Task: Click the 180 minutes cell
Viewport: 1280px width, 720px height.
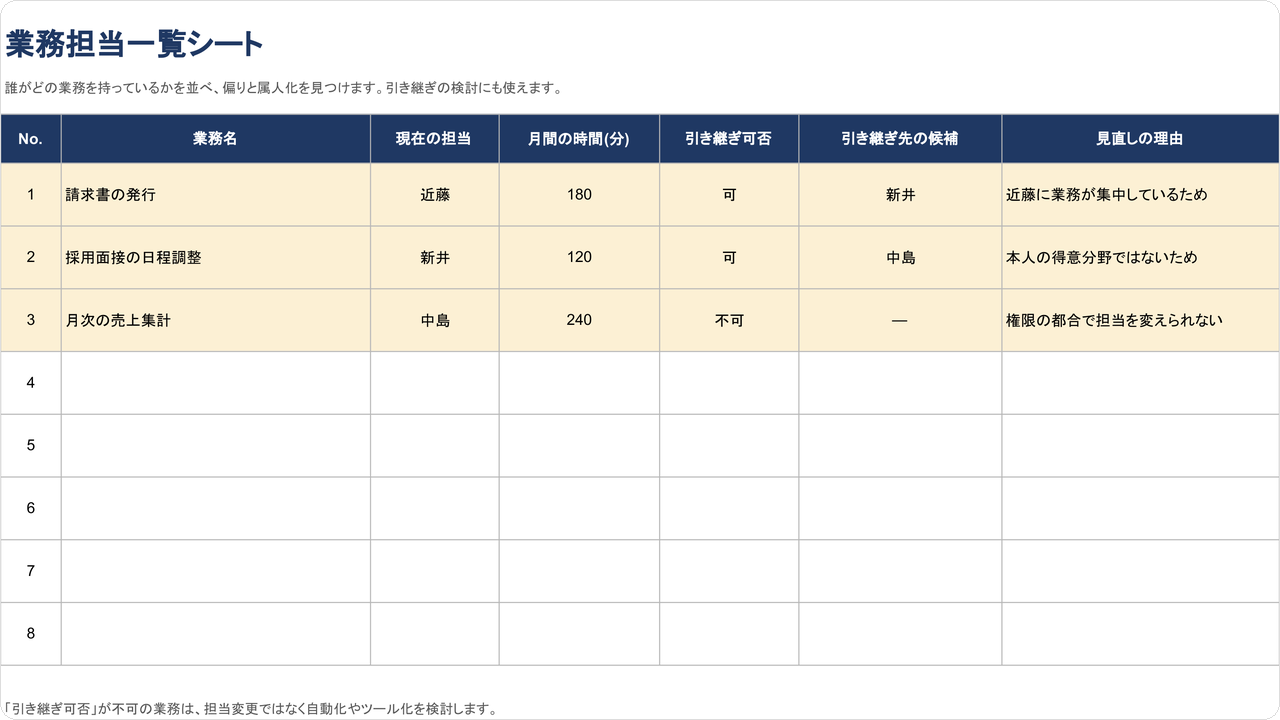Action: coord(579,195)
